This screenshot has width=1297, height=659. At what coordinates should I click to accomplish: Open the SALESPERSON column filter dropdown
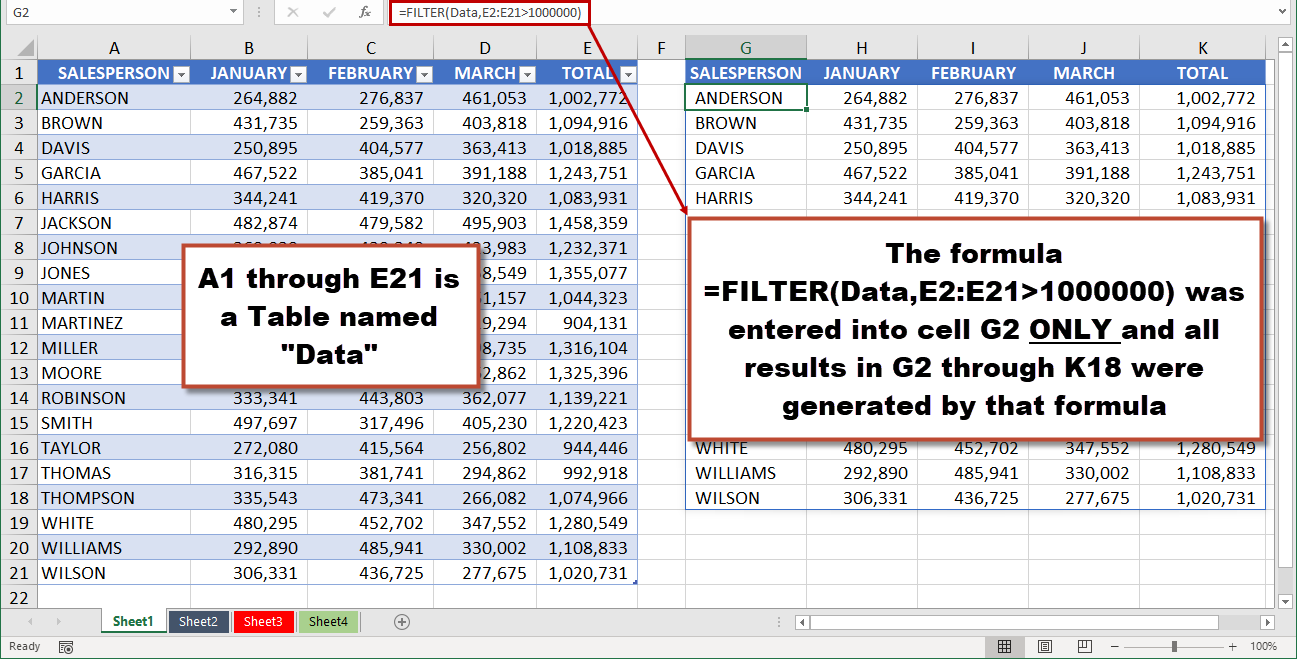click(181, 72)
